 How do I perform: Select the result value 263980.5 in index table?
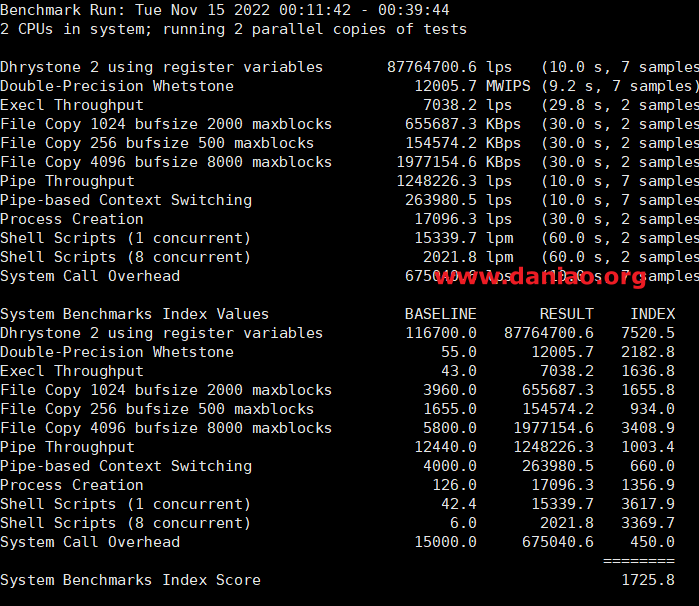pos(558,466)
